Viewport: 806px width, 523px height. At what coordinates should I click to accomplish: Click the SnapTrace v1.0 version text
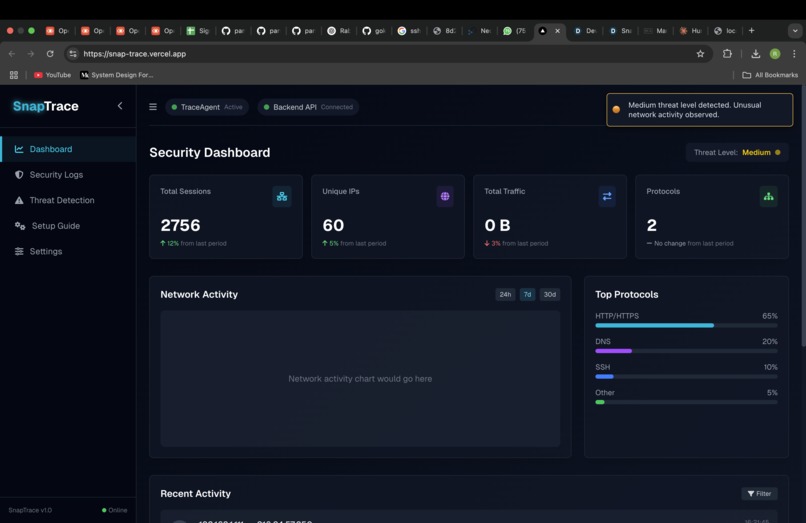click(x=30, y=510)
